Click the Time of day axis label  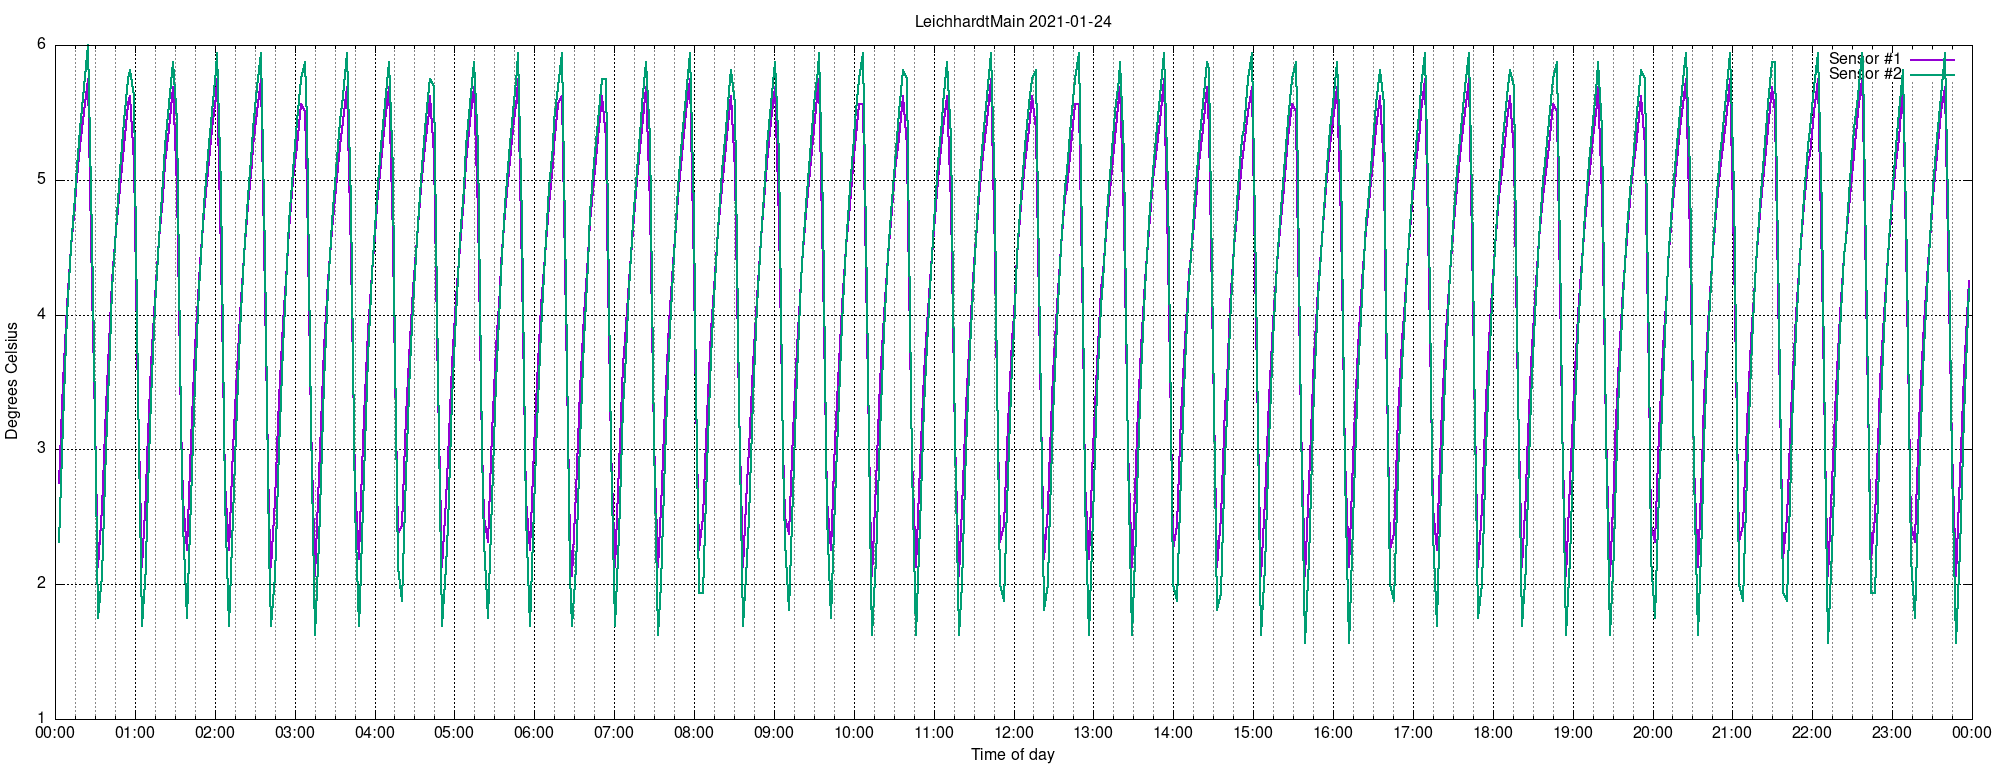[x=1013, y=755]
